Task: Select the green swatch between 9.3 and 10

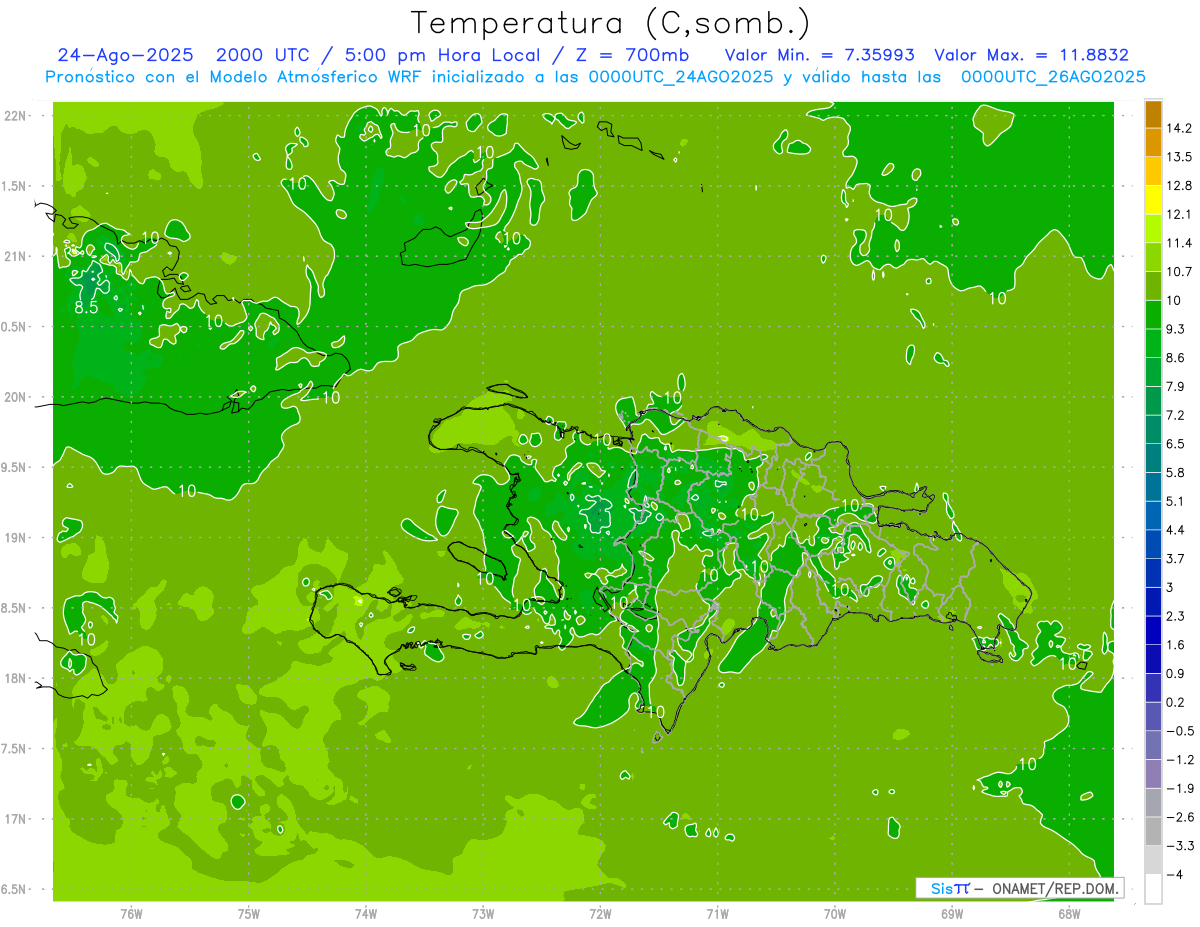Action: pos(1153,314)
